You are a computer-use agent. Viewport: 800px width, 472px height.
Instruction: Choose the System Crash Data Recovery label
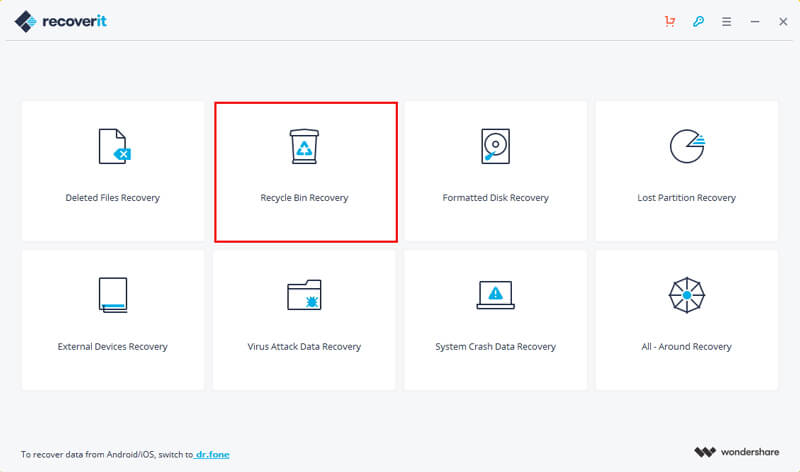495,346
